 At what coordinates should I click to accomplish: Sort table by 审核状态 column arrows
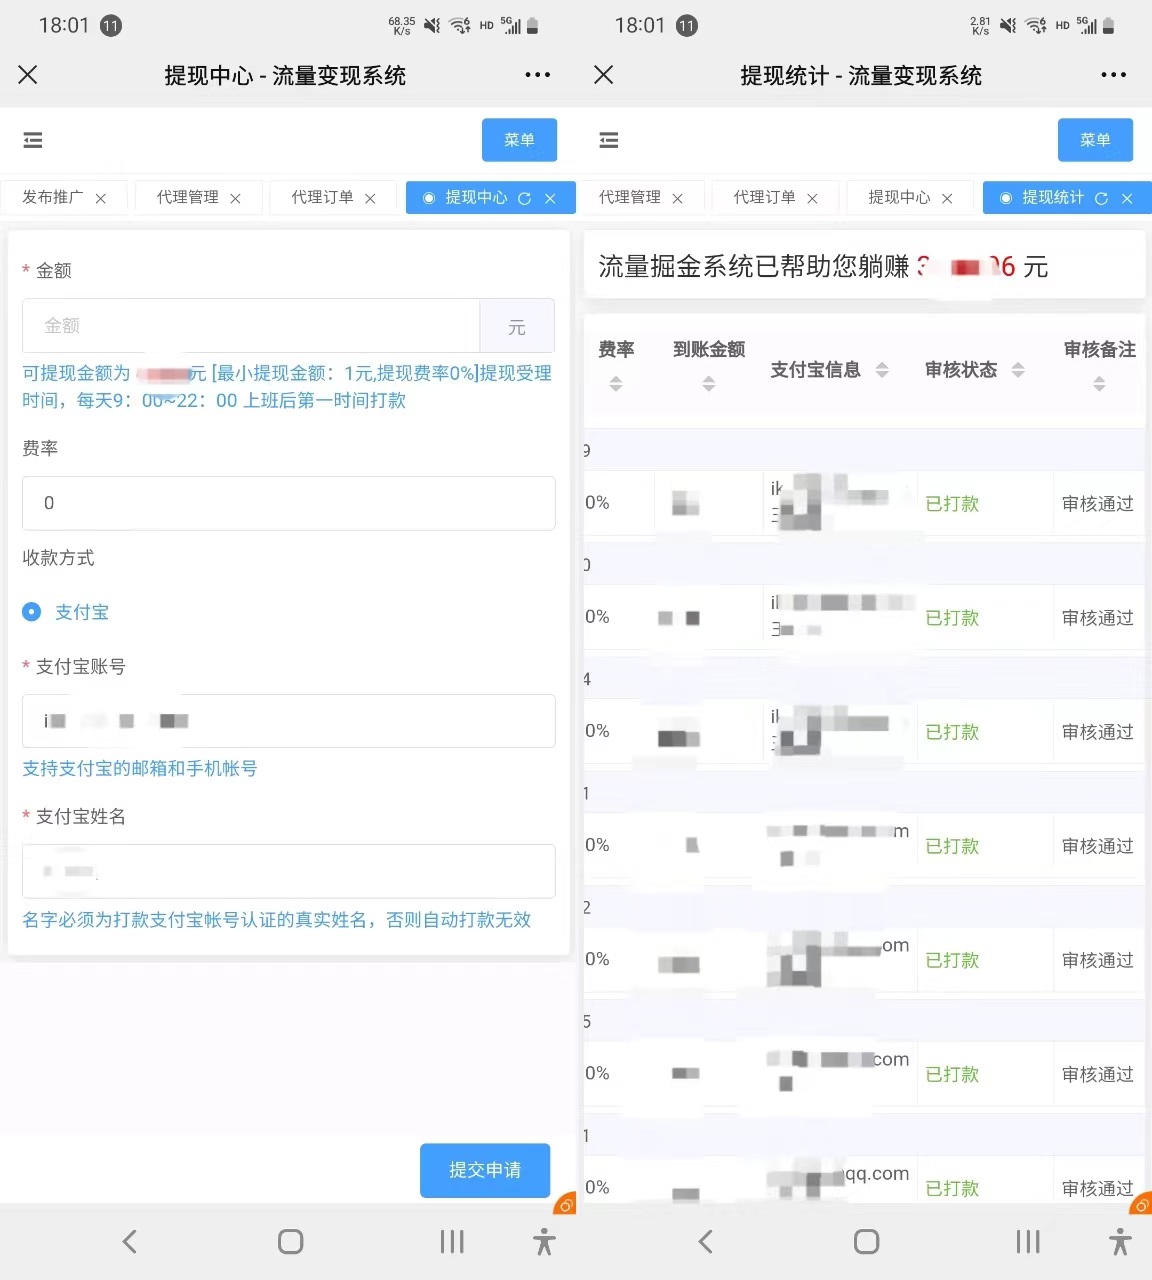point(1018,370)
